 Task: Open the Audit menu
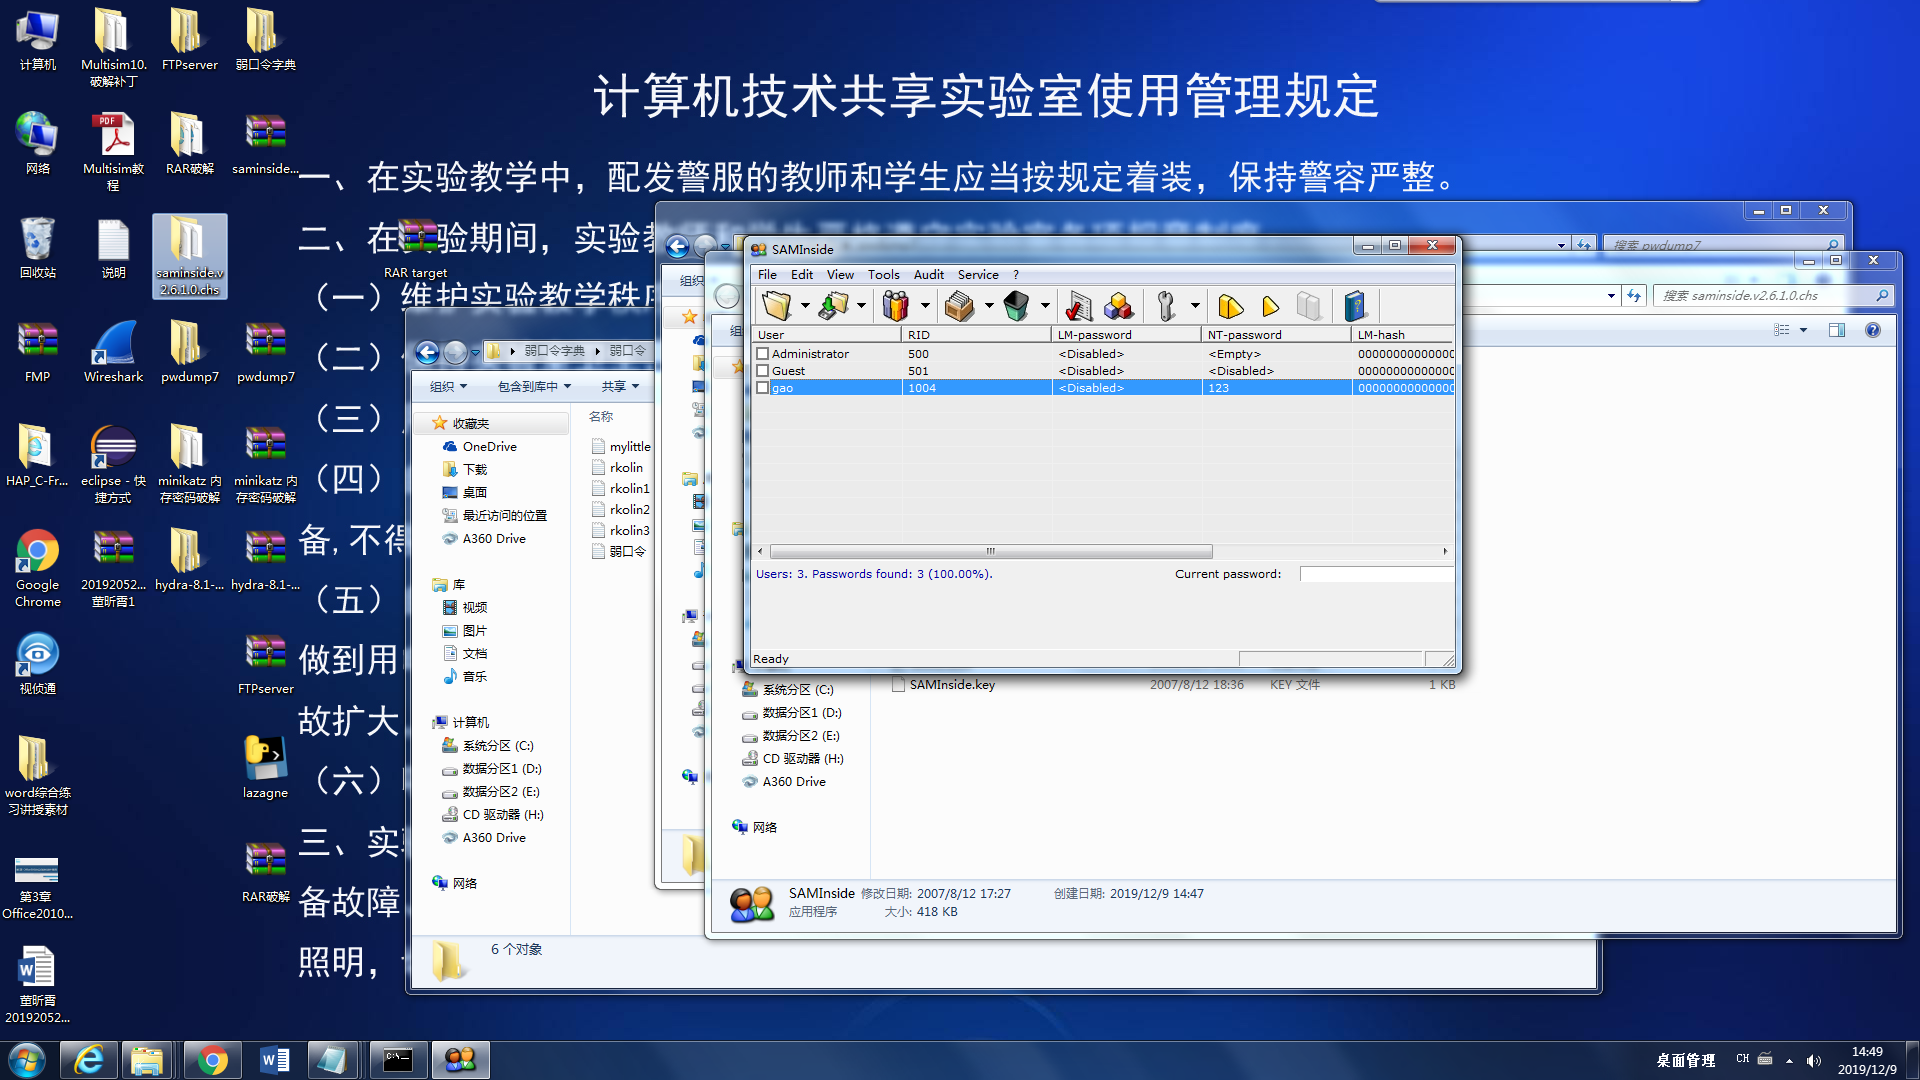click(928, 275)
